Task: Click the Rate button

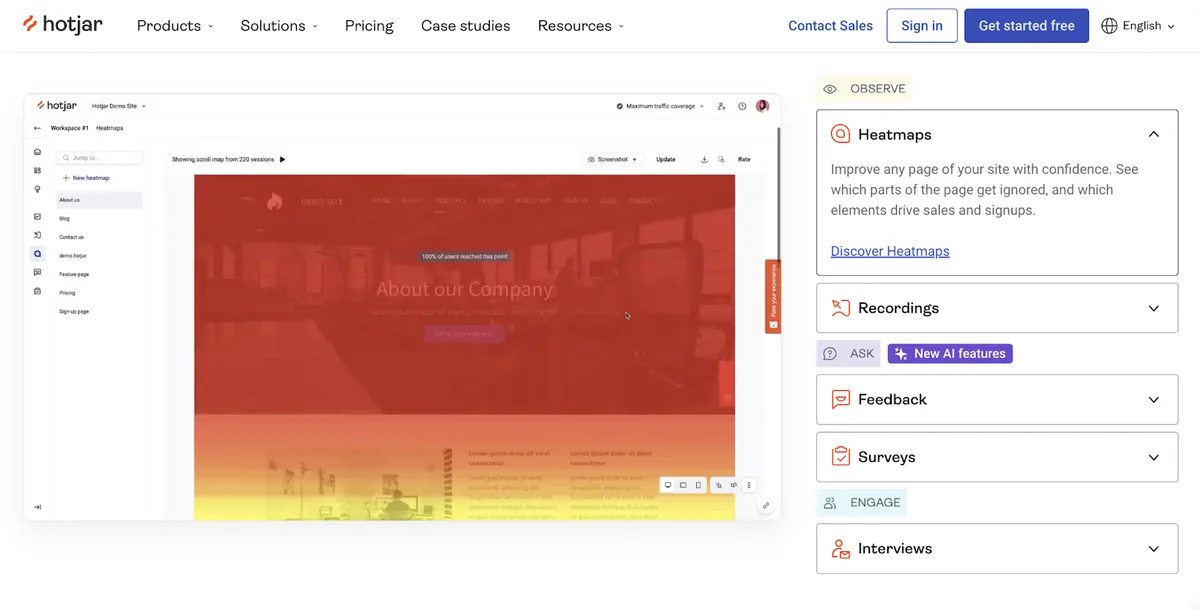Action: (x=744, y=159)
